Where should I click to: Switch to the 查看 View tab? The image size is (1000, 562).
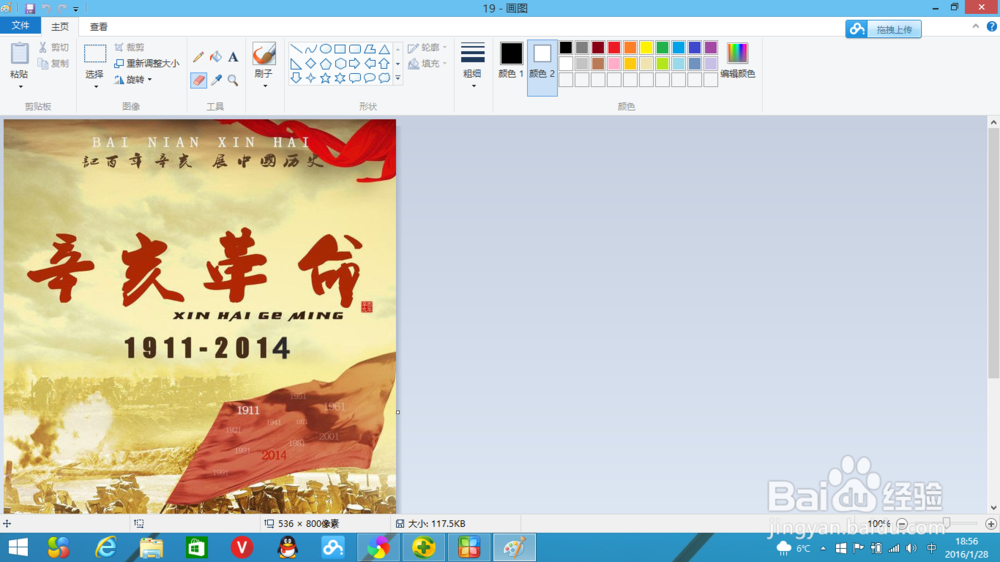tap(99, 27)
